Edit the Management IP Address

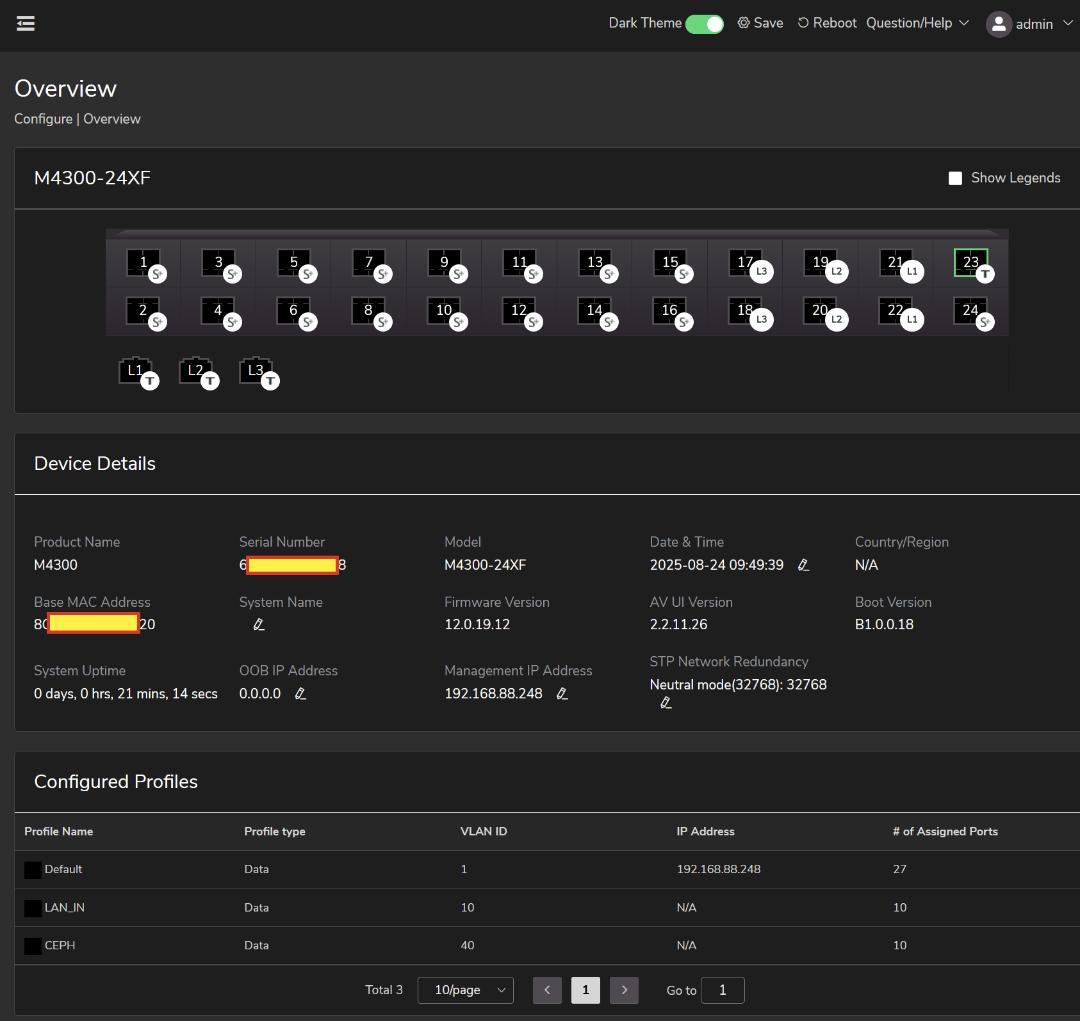click(x=562, y=693)
